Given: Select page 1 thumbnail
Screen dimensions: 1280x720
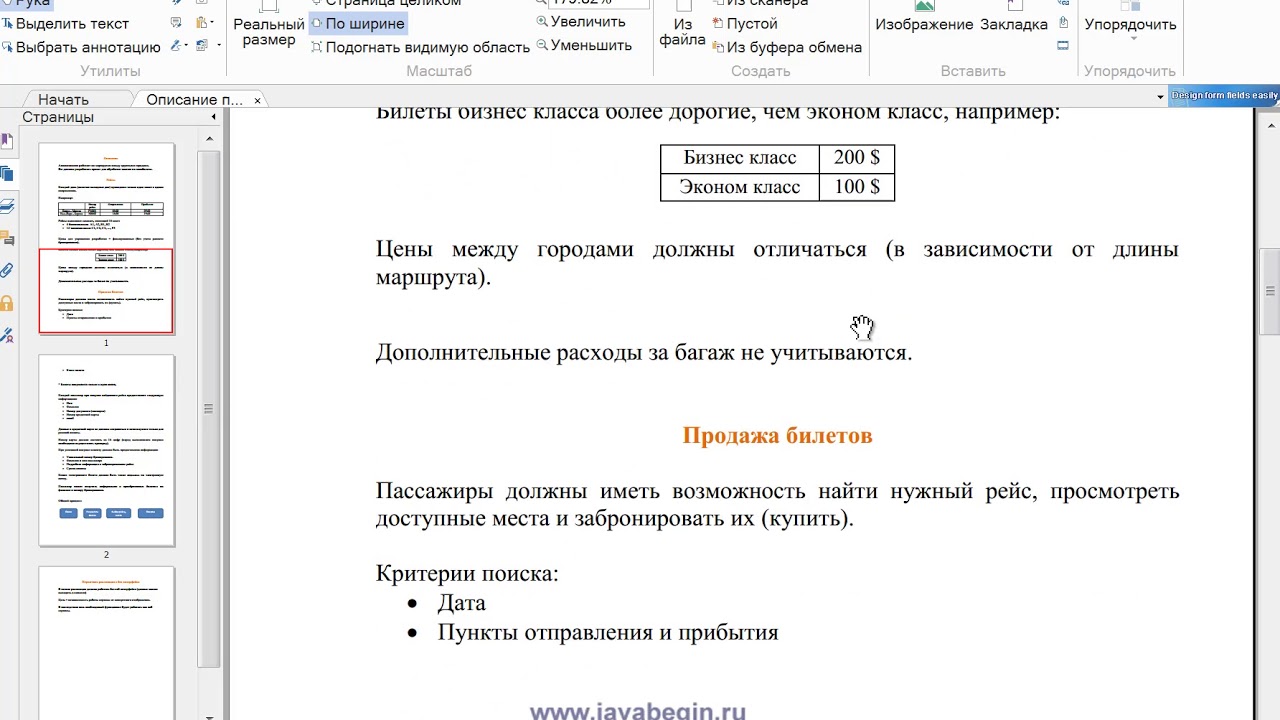Looking at the screenshot, I should click(x=106, y=238).
